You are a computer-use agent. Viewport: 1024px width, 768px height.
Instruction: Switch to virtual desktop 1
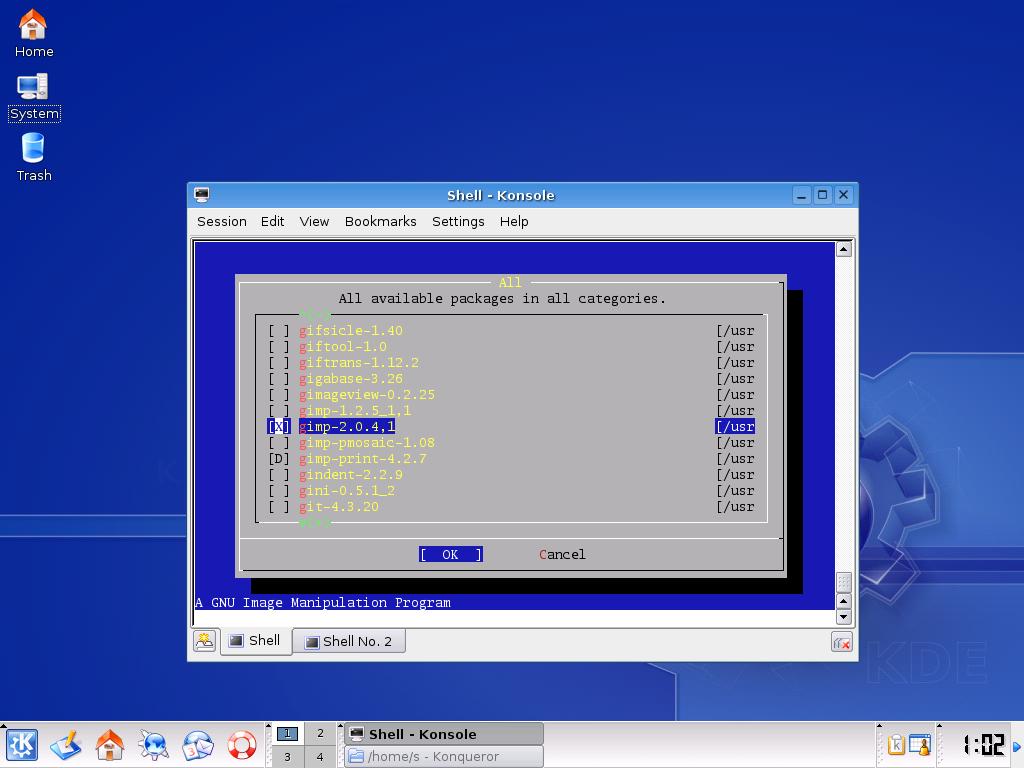287,733
